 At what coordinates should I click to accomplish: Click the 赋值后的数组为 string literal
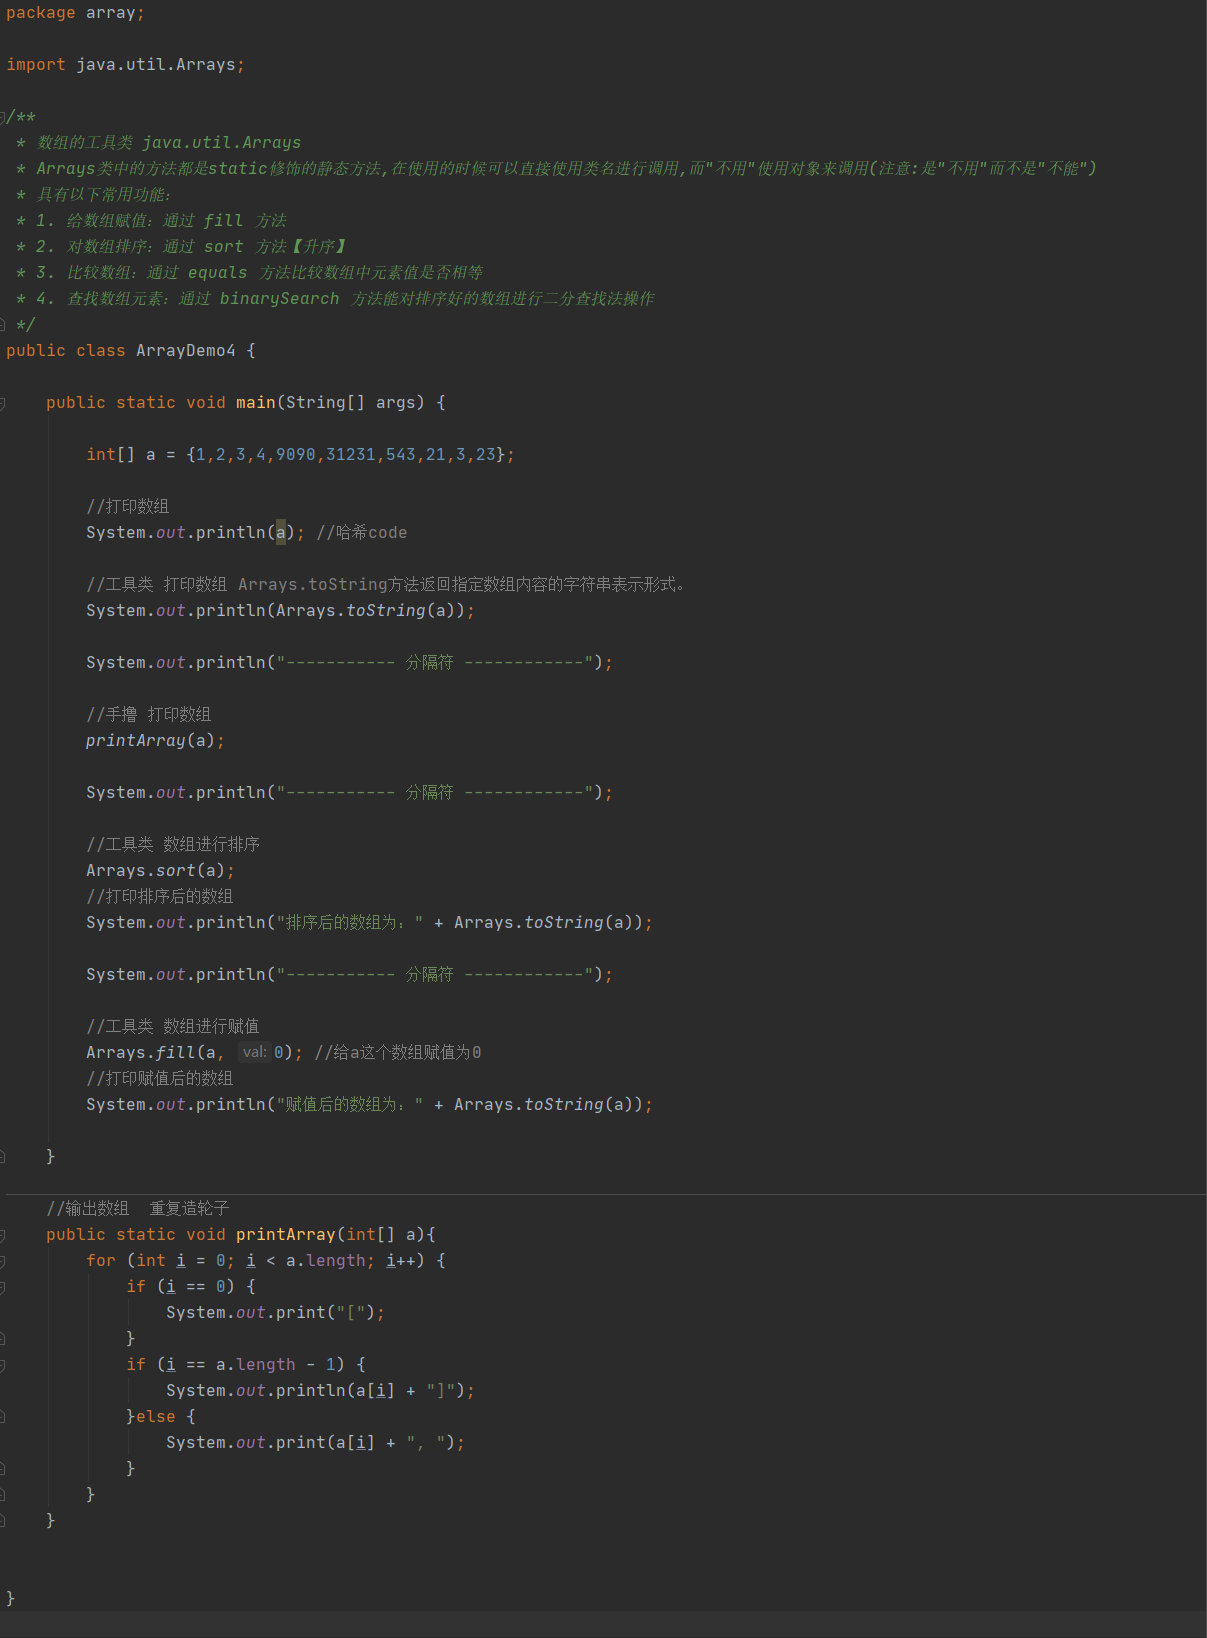(349, 1104)
